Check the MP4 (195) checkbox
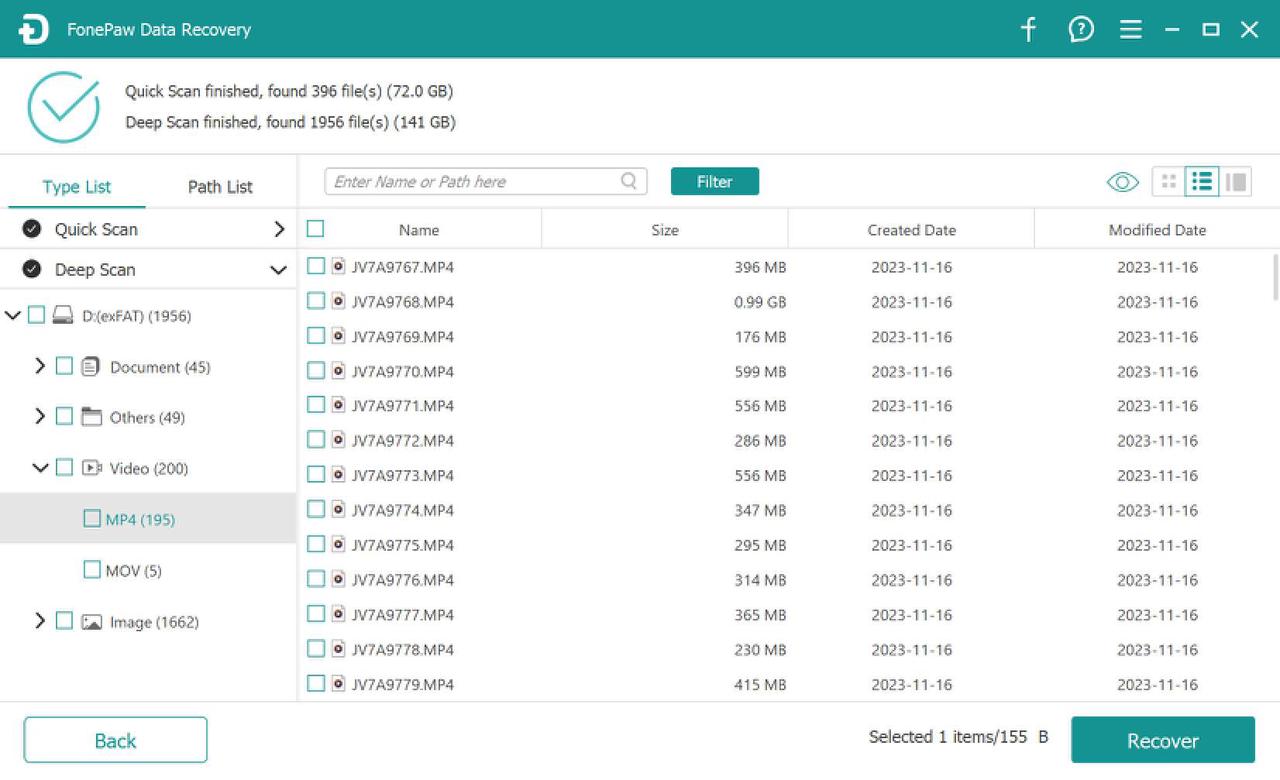The image size is (1280, 780). coord(91,519)
